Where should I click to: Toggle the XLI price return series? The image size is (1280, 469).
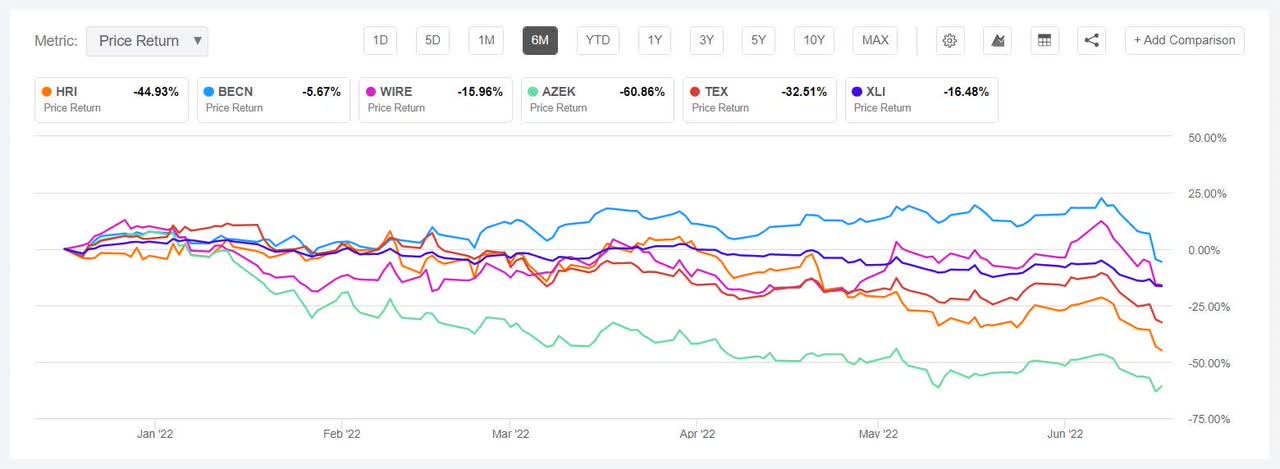click(x=920, y=99)
